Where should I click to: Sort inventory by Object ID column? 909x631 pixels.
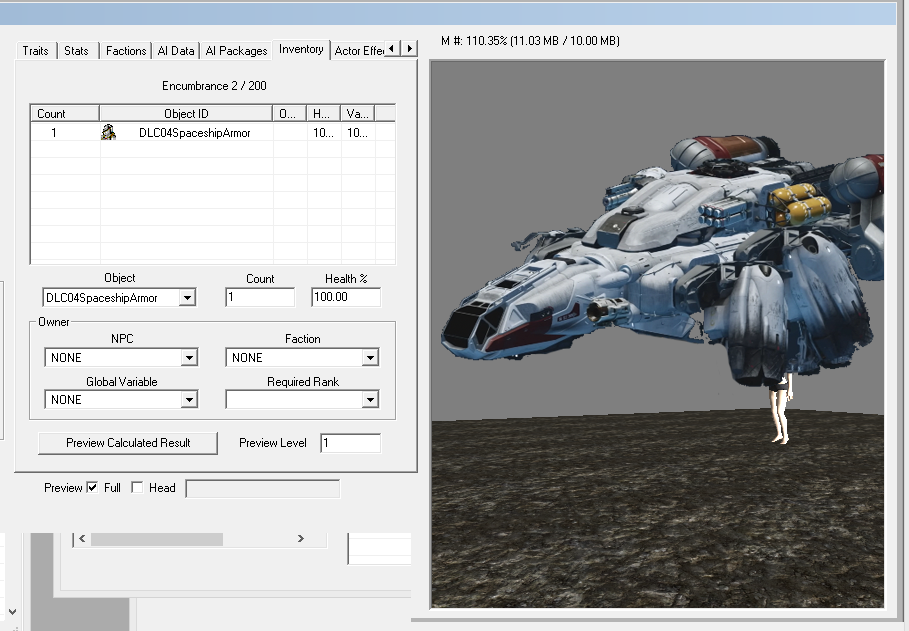186,114
